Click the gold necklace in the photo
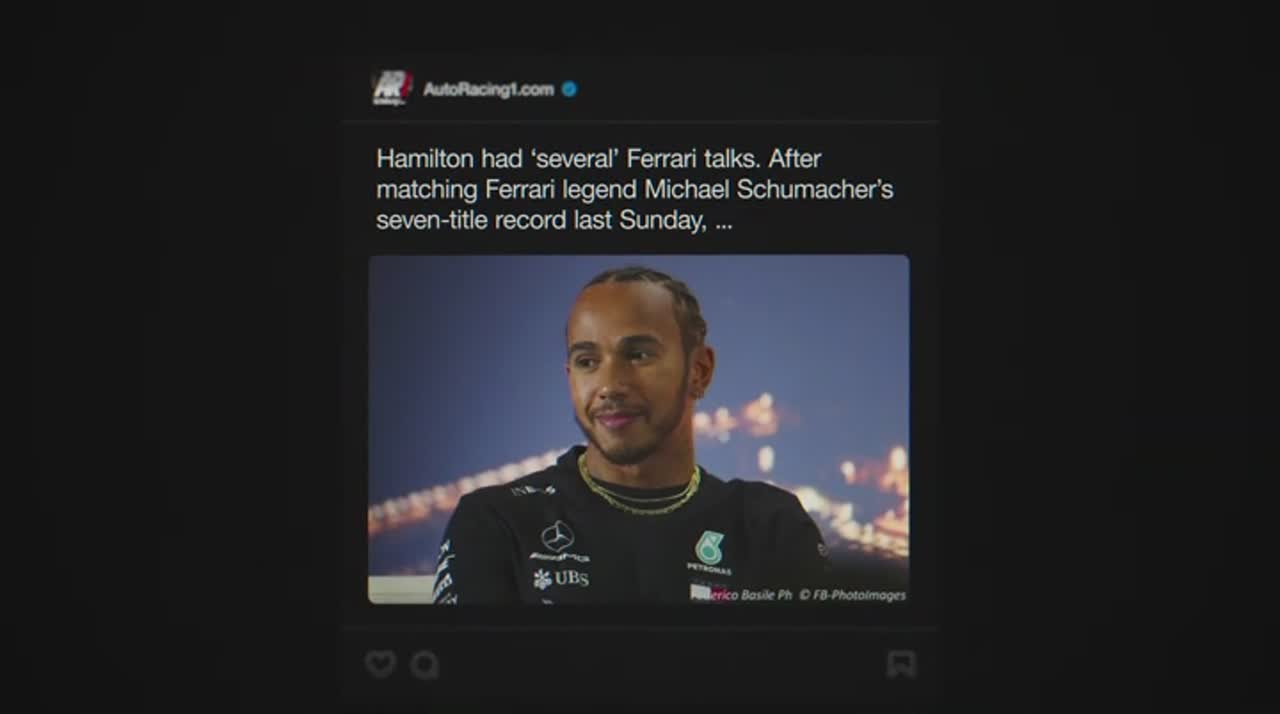1280x714 pixels. pos(640,492)
